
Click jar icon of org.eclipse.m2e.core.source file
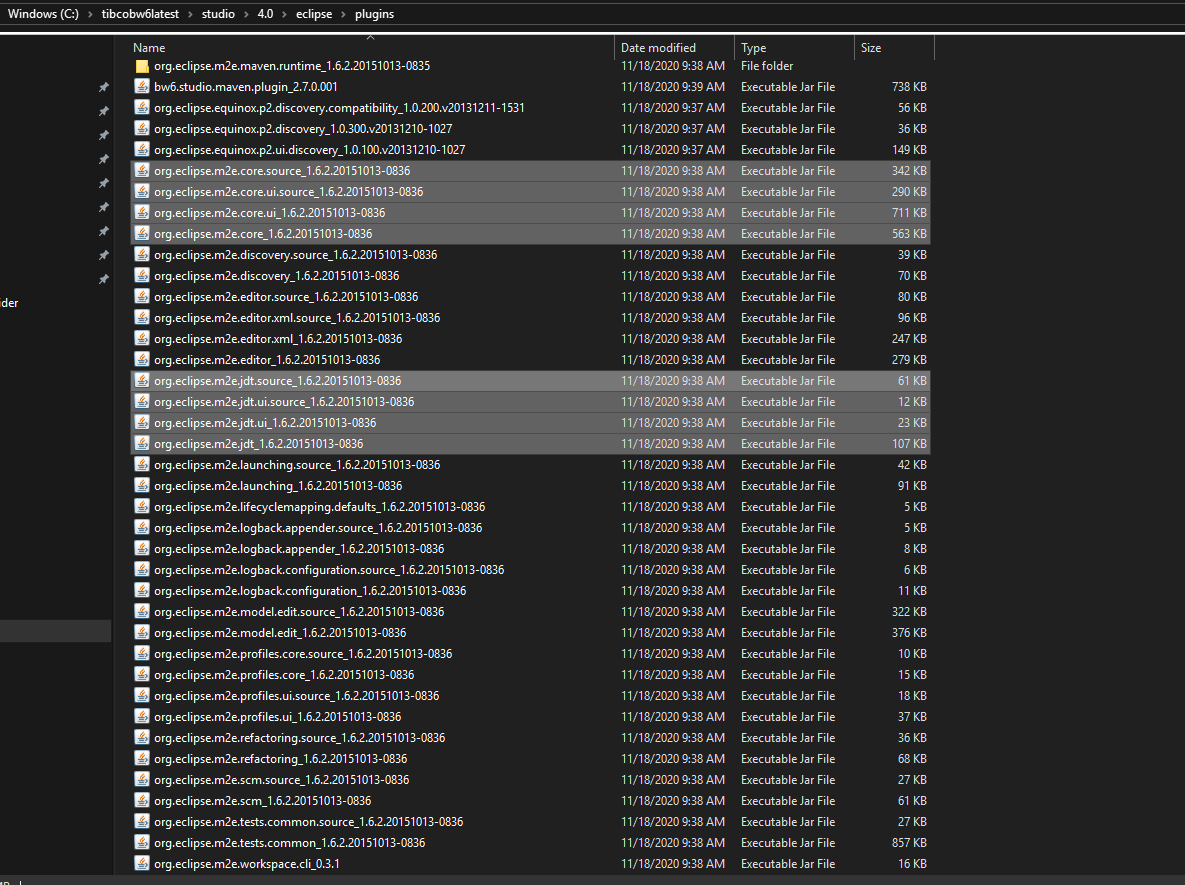(141, 171)
